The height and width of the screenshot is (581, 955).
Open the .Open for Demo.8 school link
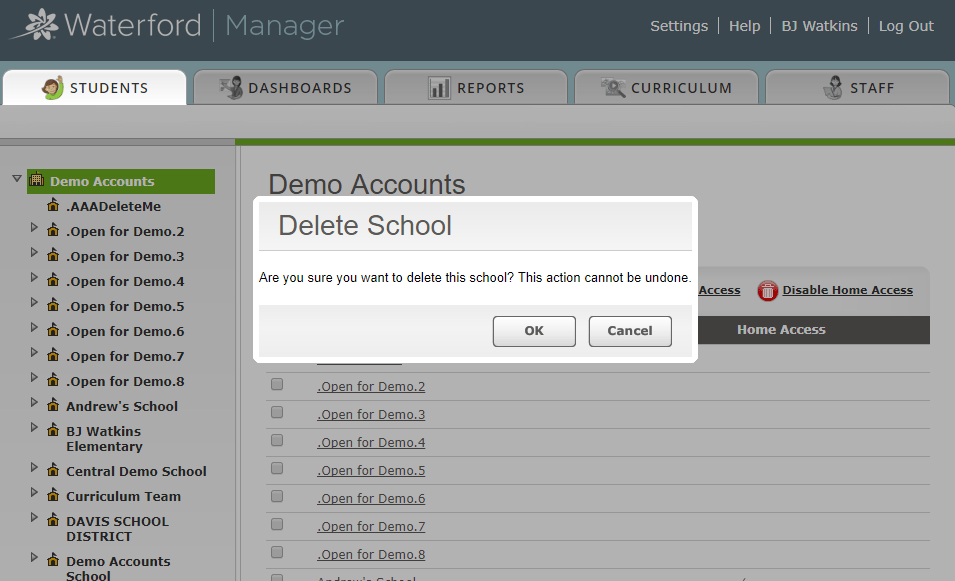point(371,555)
